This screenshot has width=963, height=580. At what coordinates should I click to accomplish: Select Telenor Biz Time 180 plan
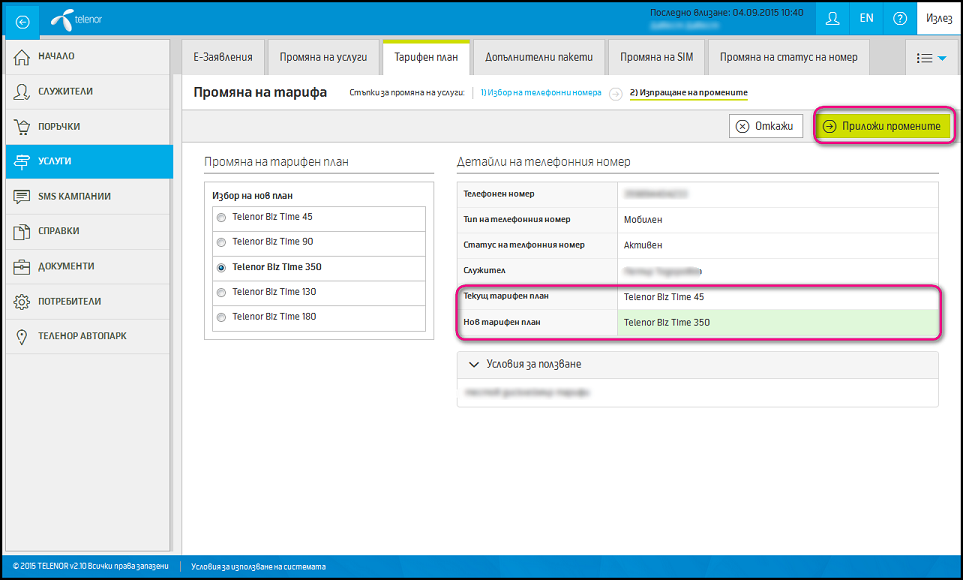click(x=221, y=318)
